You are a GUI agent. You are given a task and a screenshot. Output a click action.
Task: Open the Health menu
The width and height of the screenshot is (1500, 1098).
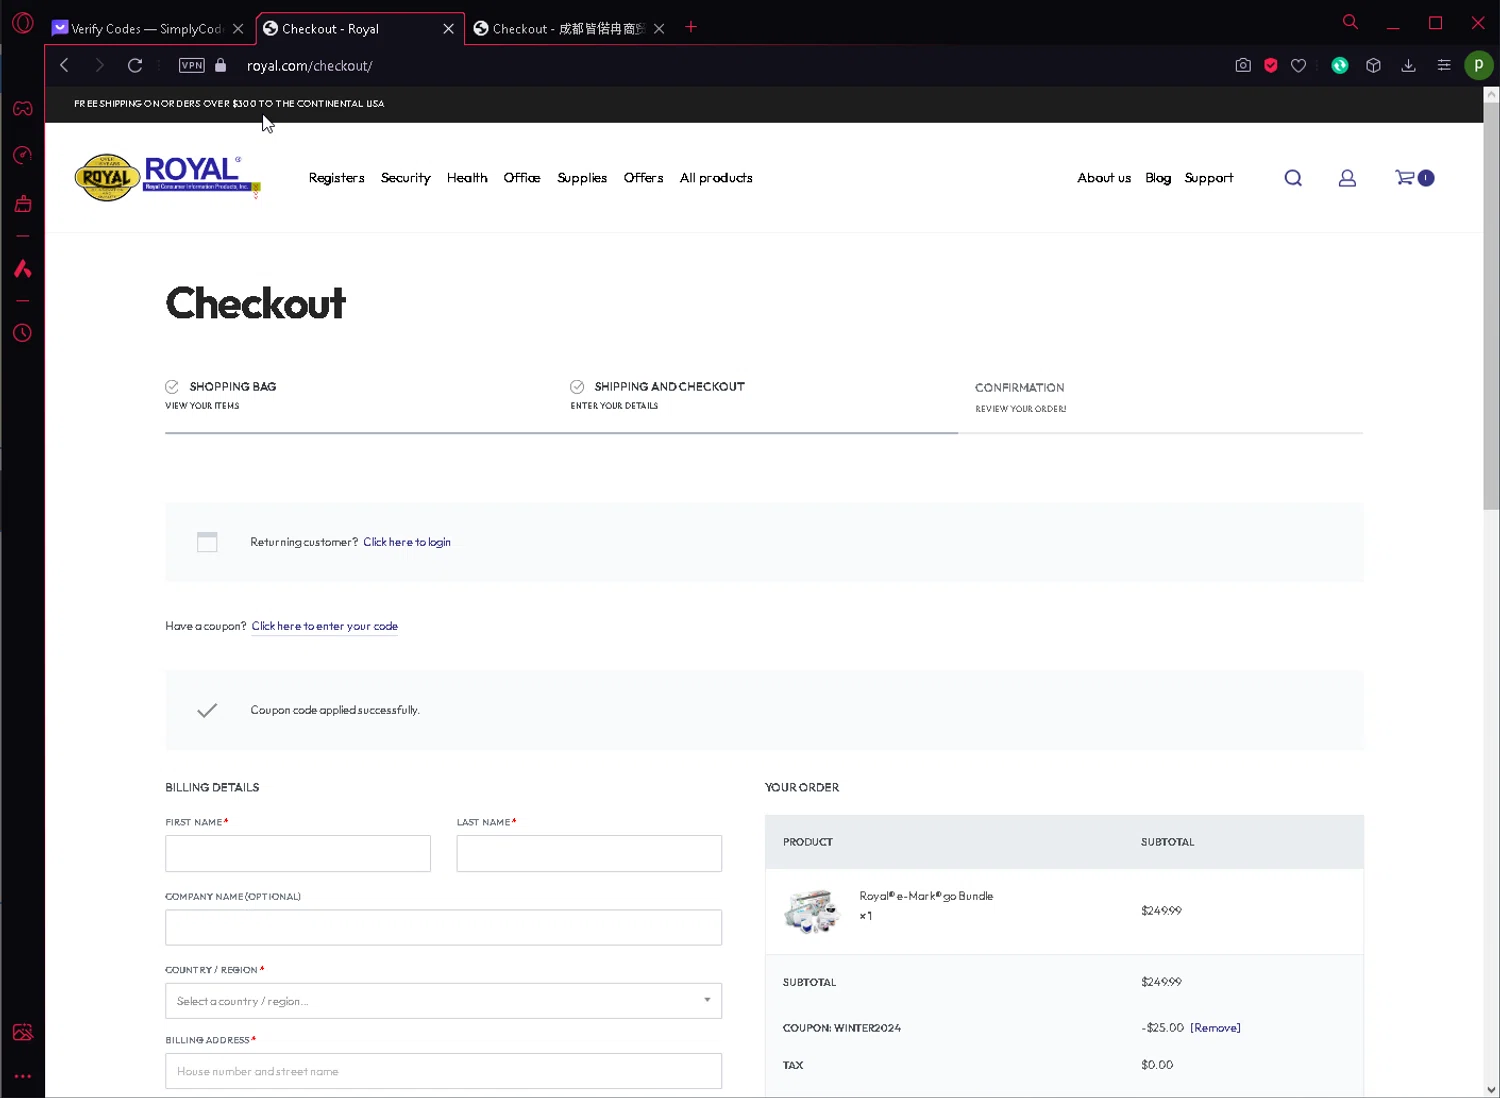[467, 178]
